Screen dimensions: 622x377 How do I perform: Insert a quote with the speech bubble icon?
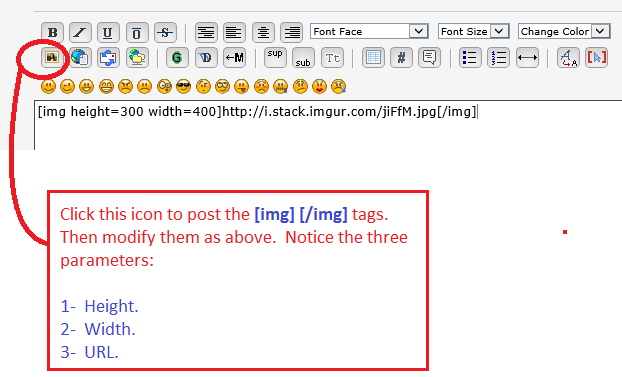point(429,58)
